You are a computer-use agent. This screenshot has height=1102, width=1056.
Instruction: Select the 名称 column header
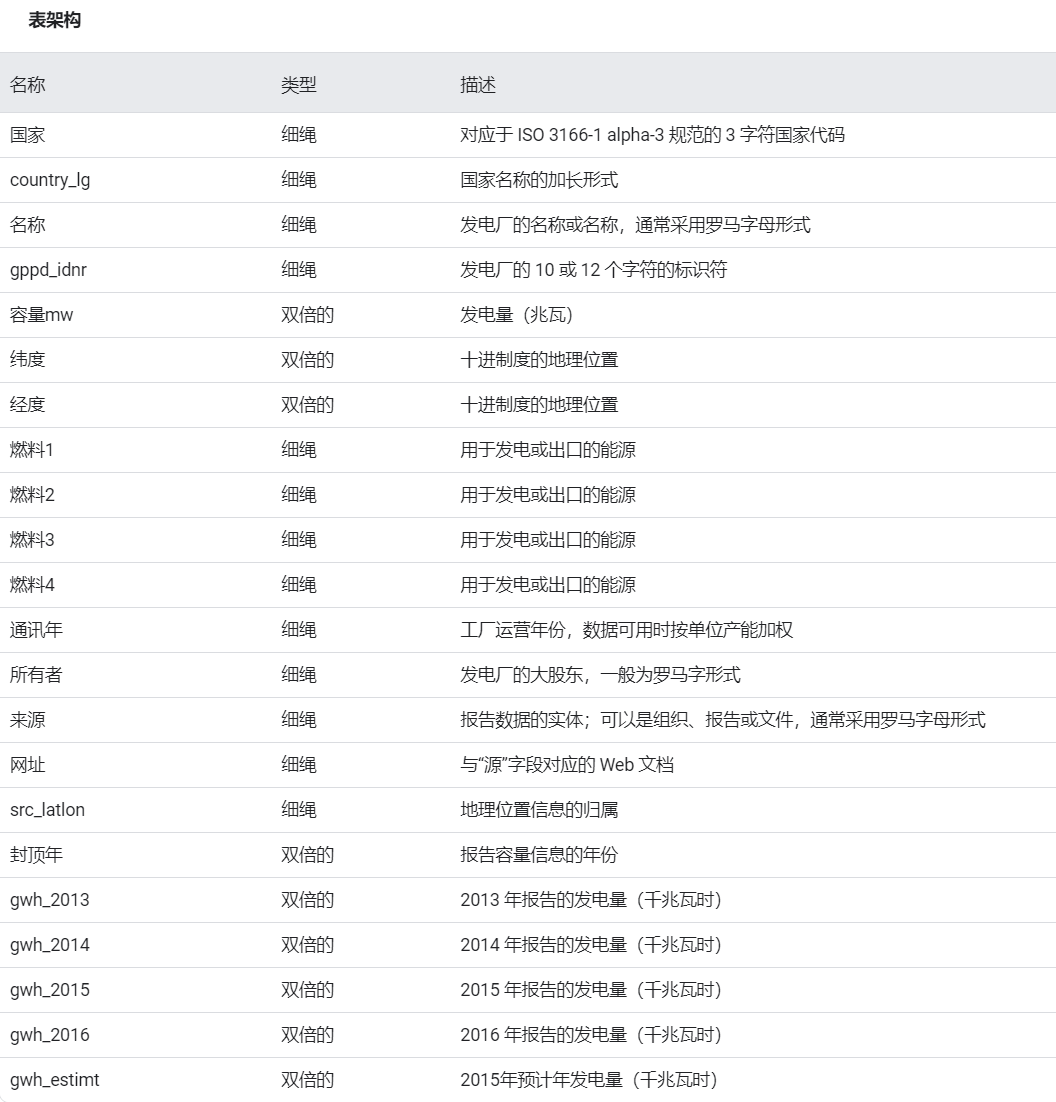pos(25,85)
